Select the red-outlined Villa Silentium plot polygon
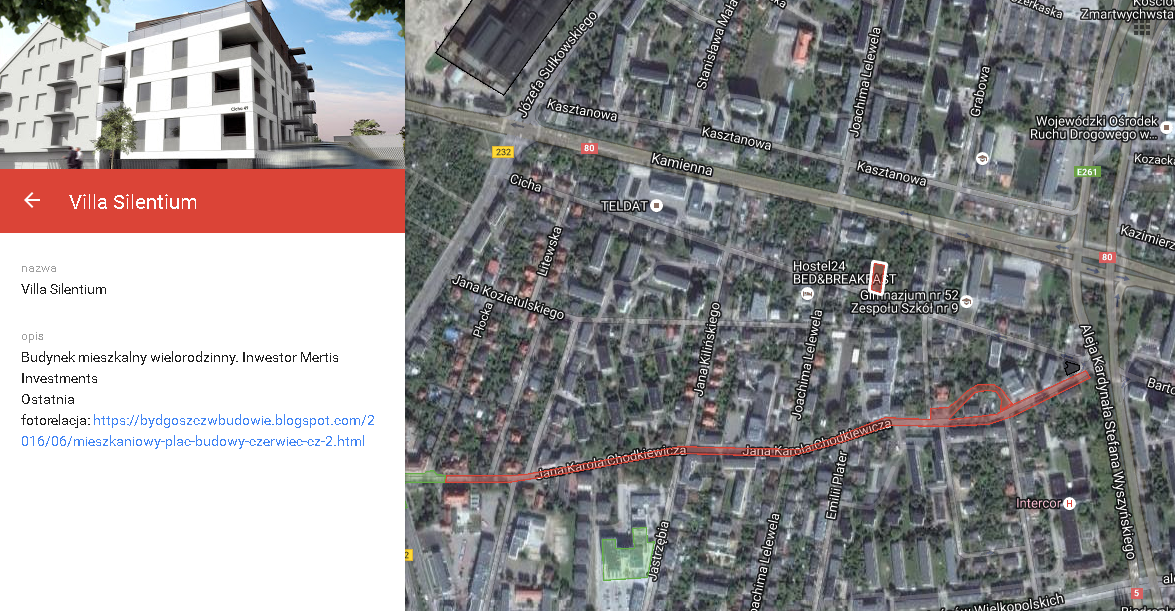This screenshot has width=1175, height=611. (878, 277)
